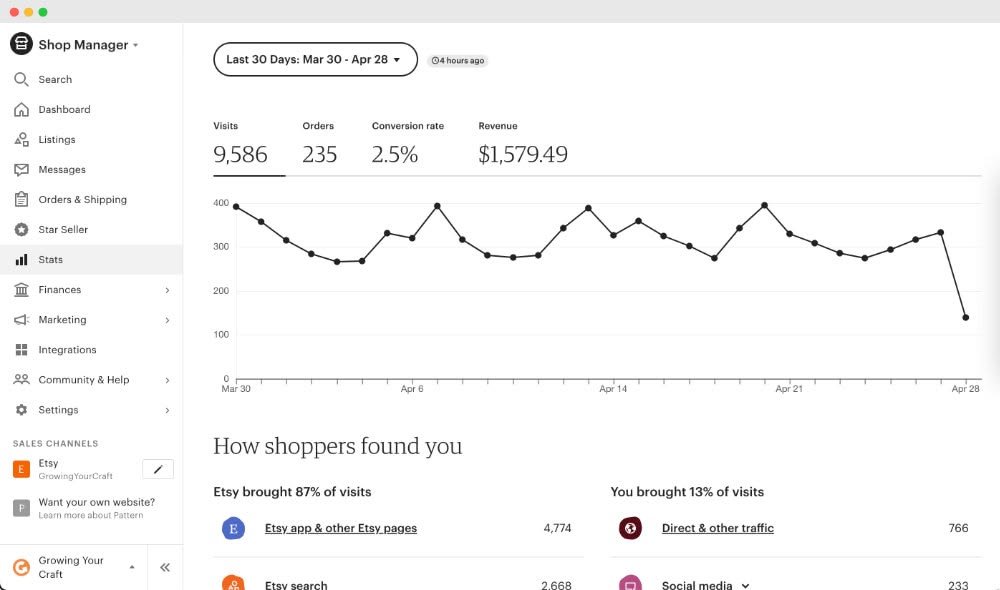Click the Messages envelope icon
The width and height of the screenshot is (1000, 590).
pos(21,169)
